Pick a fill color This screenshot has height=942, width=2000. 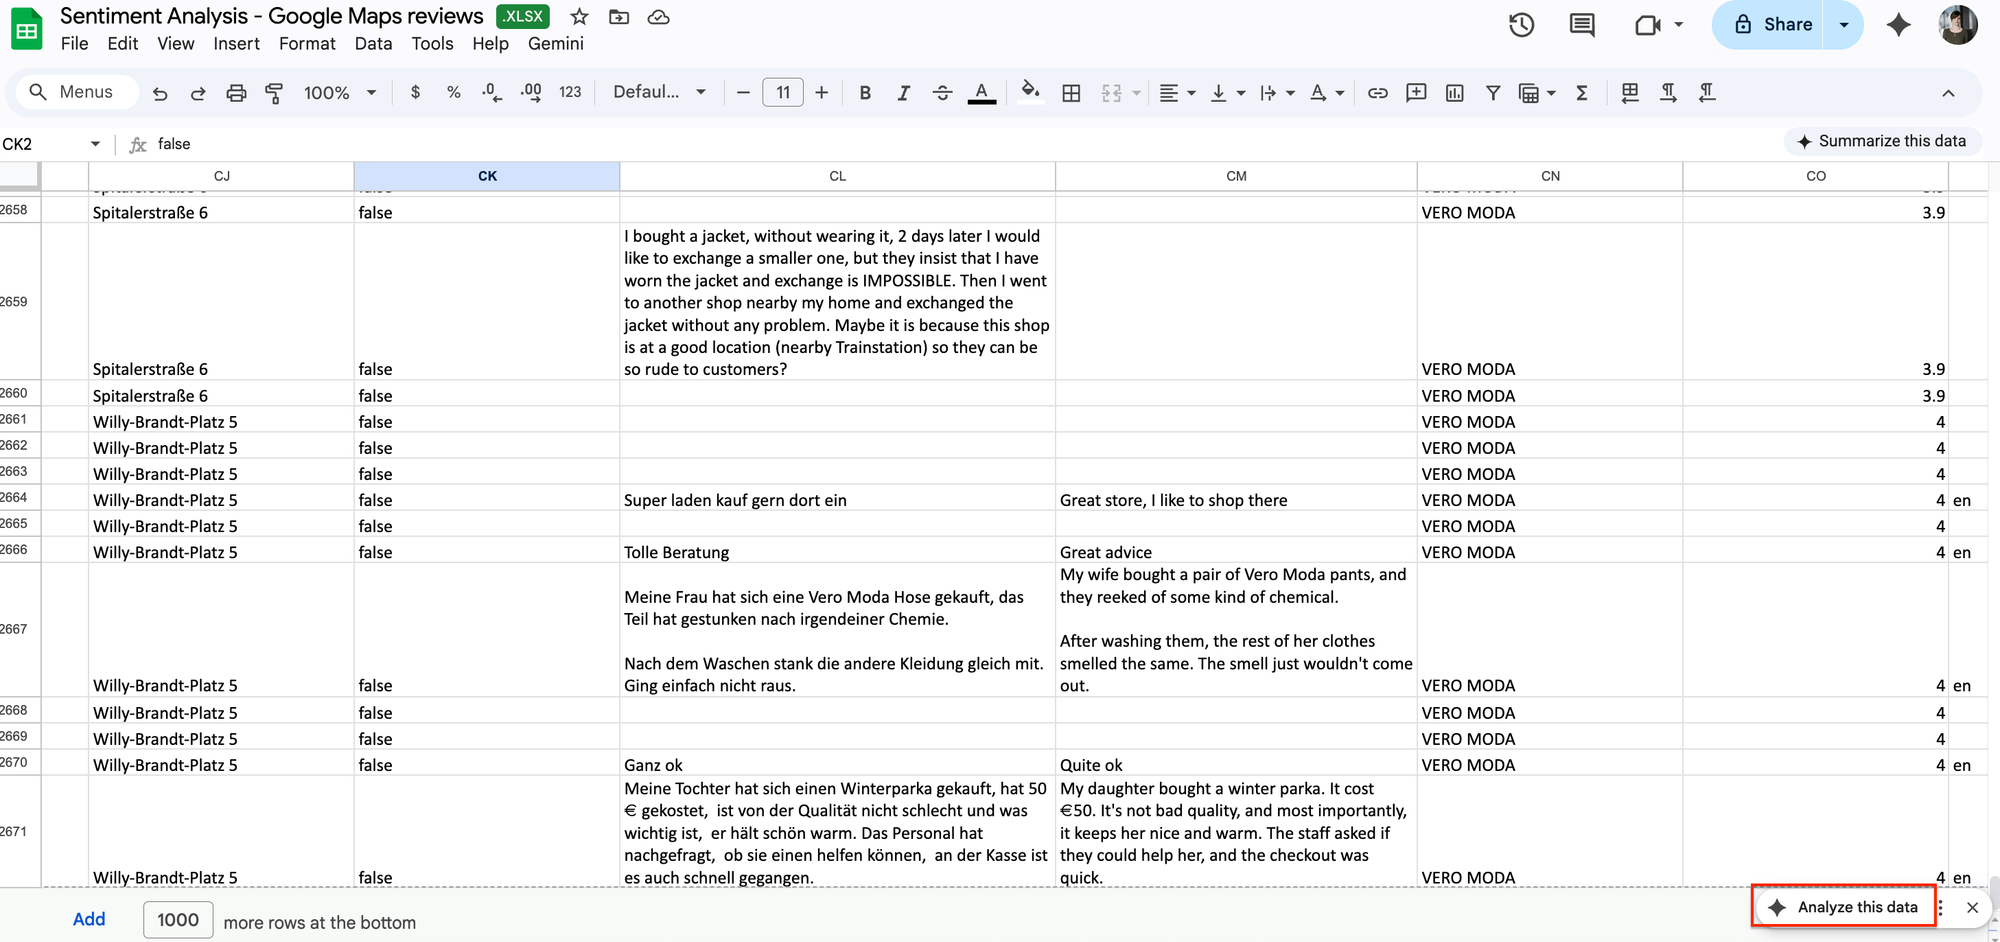pos(1030,93)
